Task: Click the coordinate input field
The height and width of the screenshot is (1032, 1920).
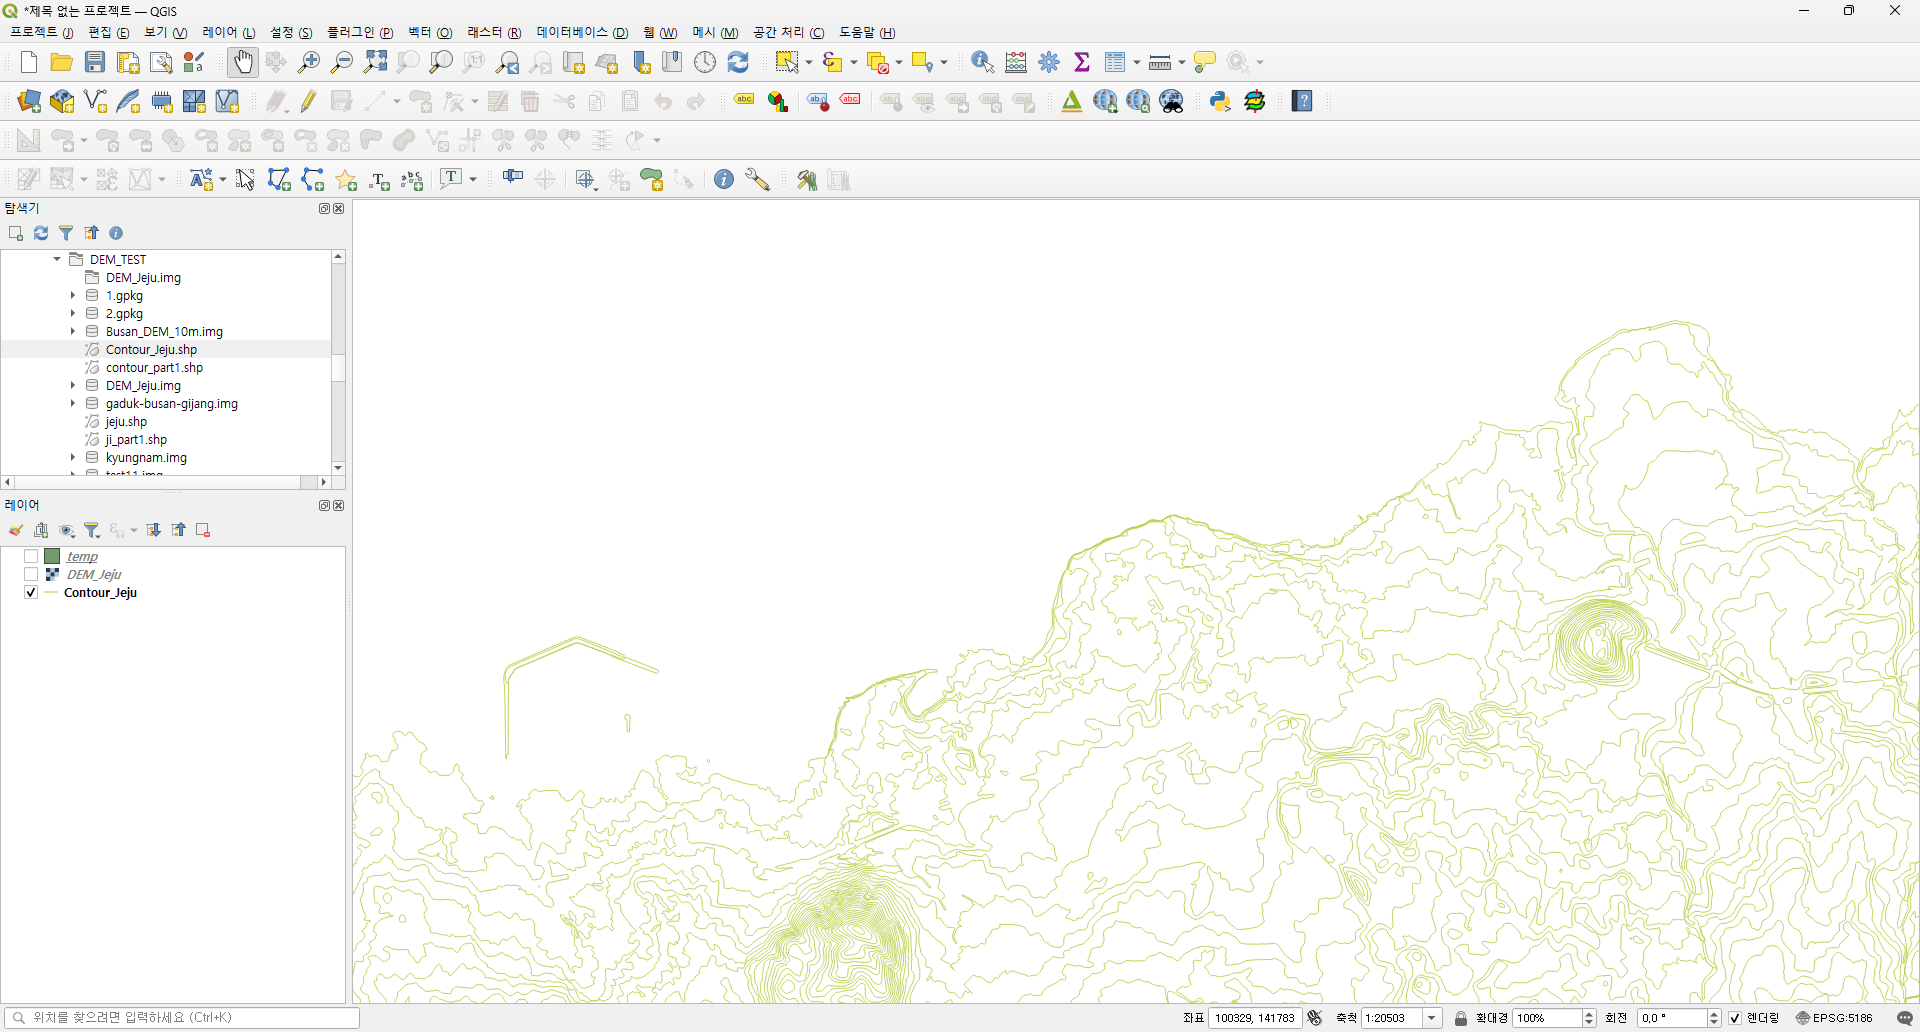Action: [1255, 1018]
